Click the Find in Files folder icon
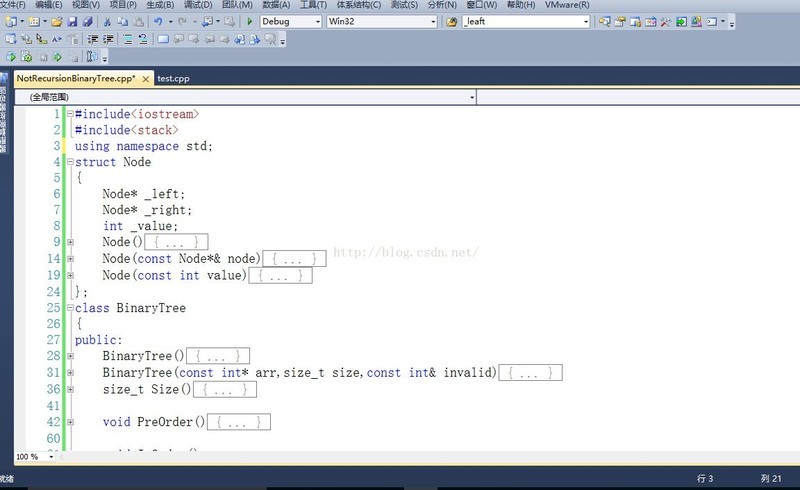Image resolution: width=800 pixels, height=490 pixels. [x=452, y=21]
